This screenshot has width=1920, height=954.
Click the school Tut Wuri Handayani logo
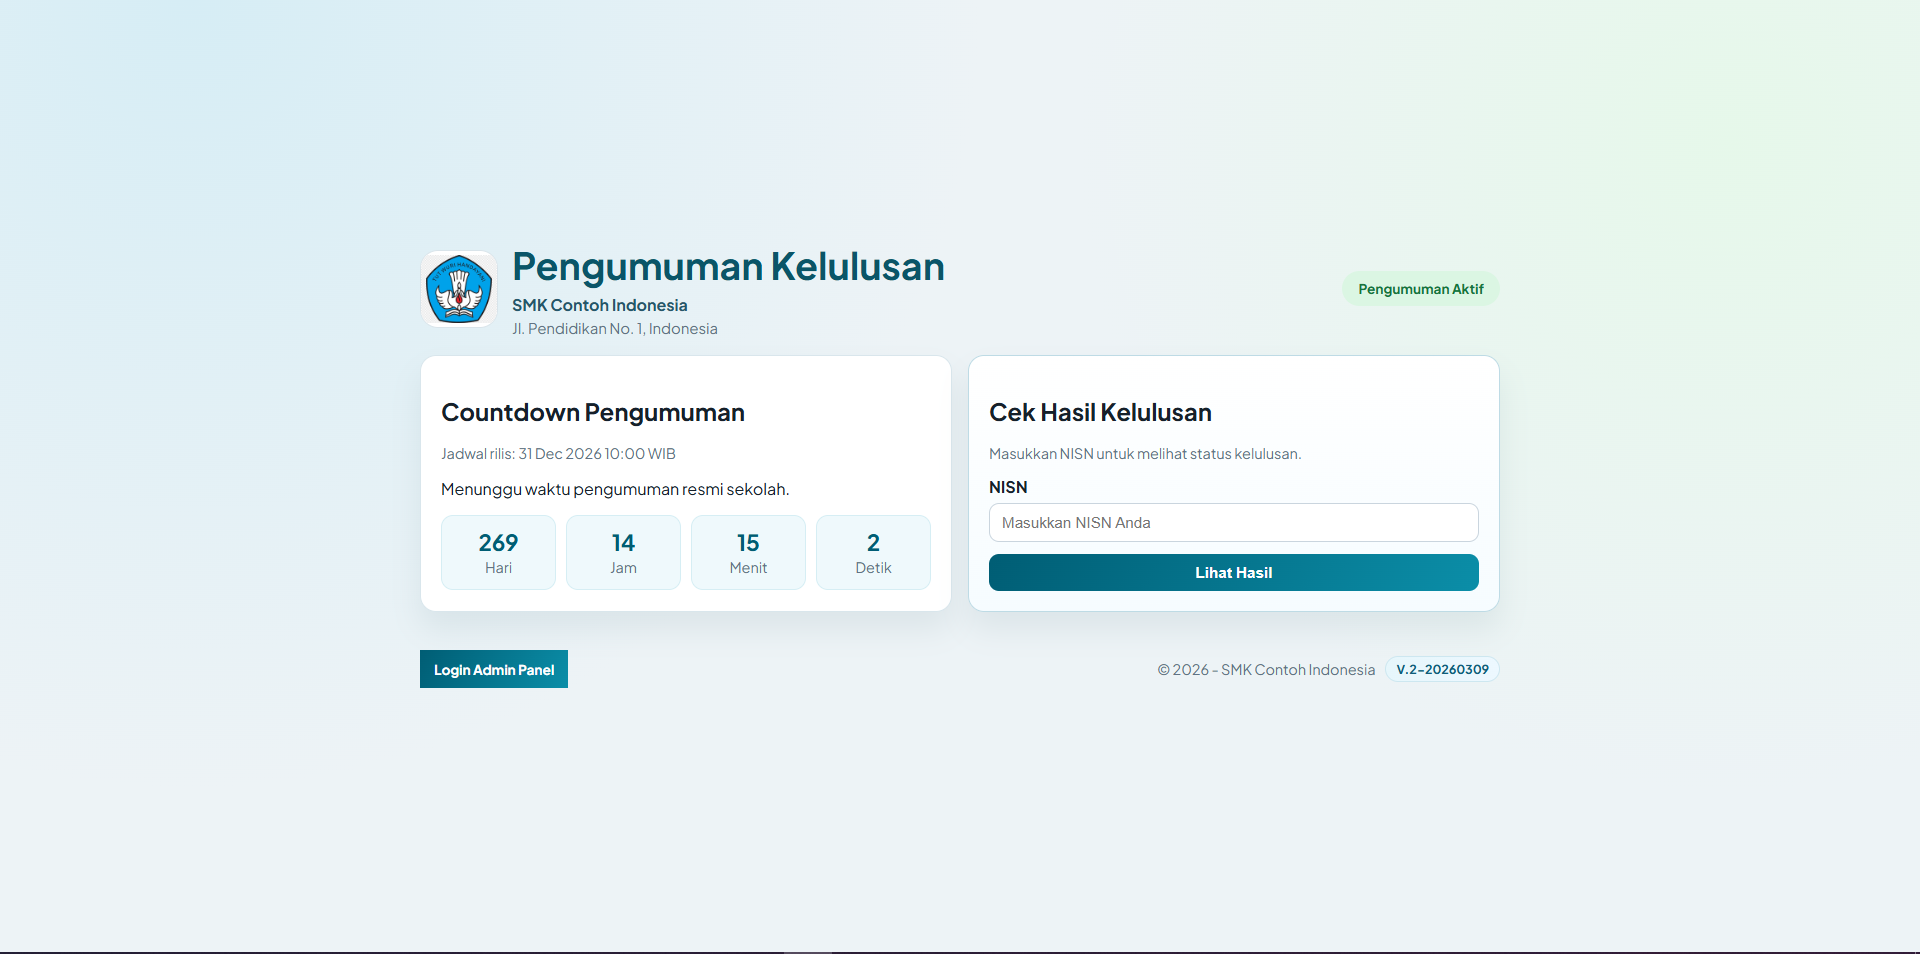click(x=458, y=290)
